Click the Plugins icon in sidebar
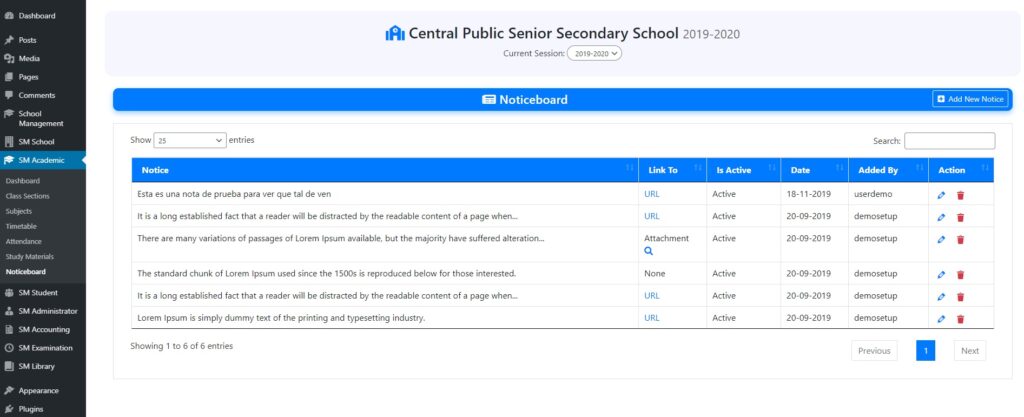The width and height of the screenshot is (1024, 417). pos(9,408)
